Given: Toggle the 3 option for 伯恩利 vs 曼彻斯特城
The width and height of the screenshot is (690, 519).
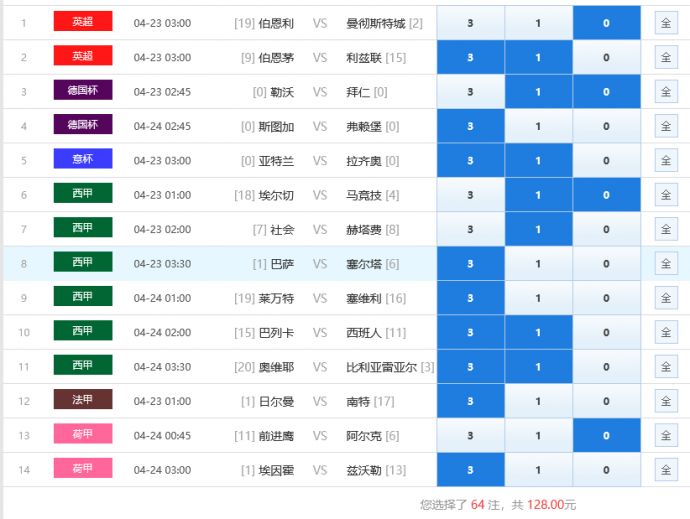Looking at the screenshot, I should (x=470, y=23).
